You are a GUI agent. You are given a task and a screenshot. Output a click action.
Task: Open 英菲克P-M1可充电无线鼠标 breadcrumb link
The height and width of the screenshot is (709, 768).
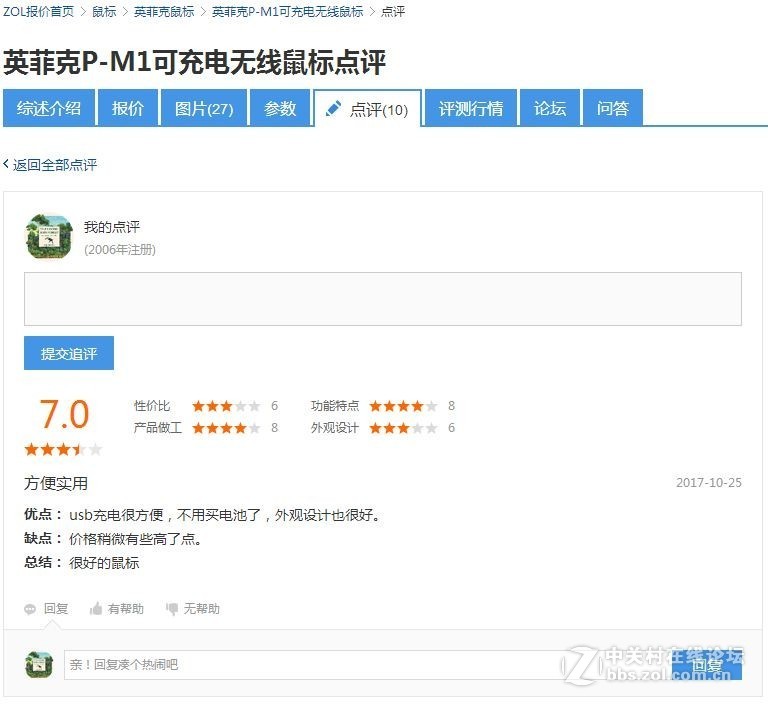[288, 11]
